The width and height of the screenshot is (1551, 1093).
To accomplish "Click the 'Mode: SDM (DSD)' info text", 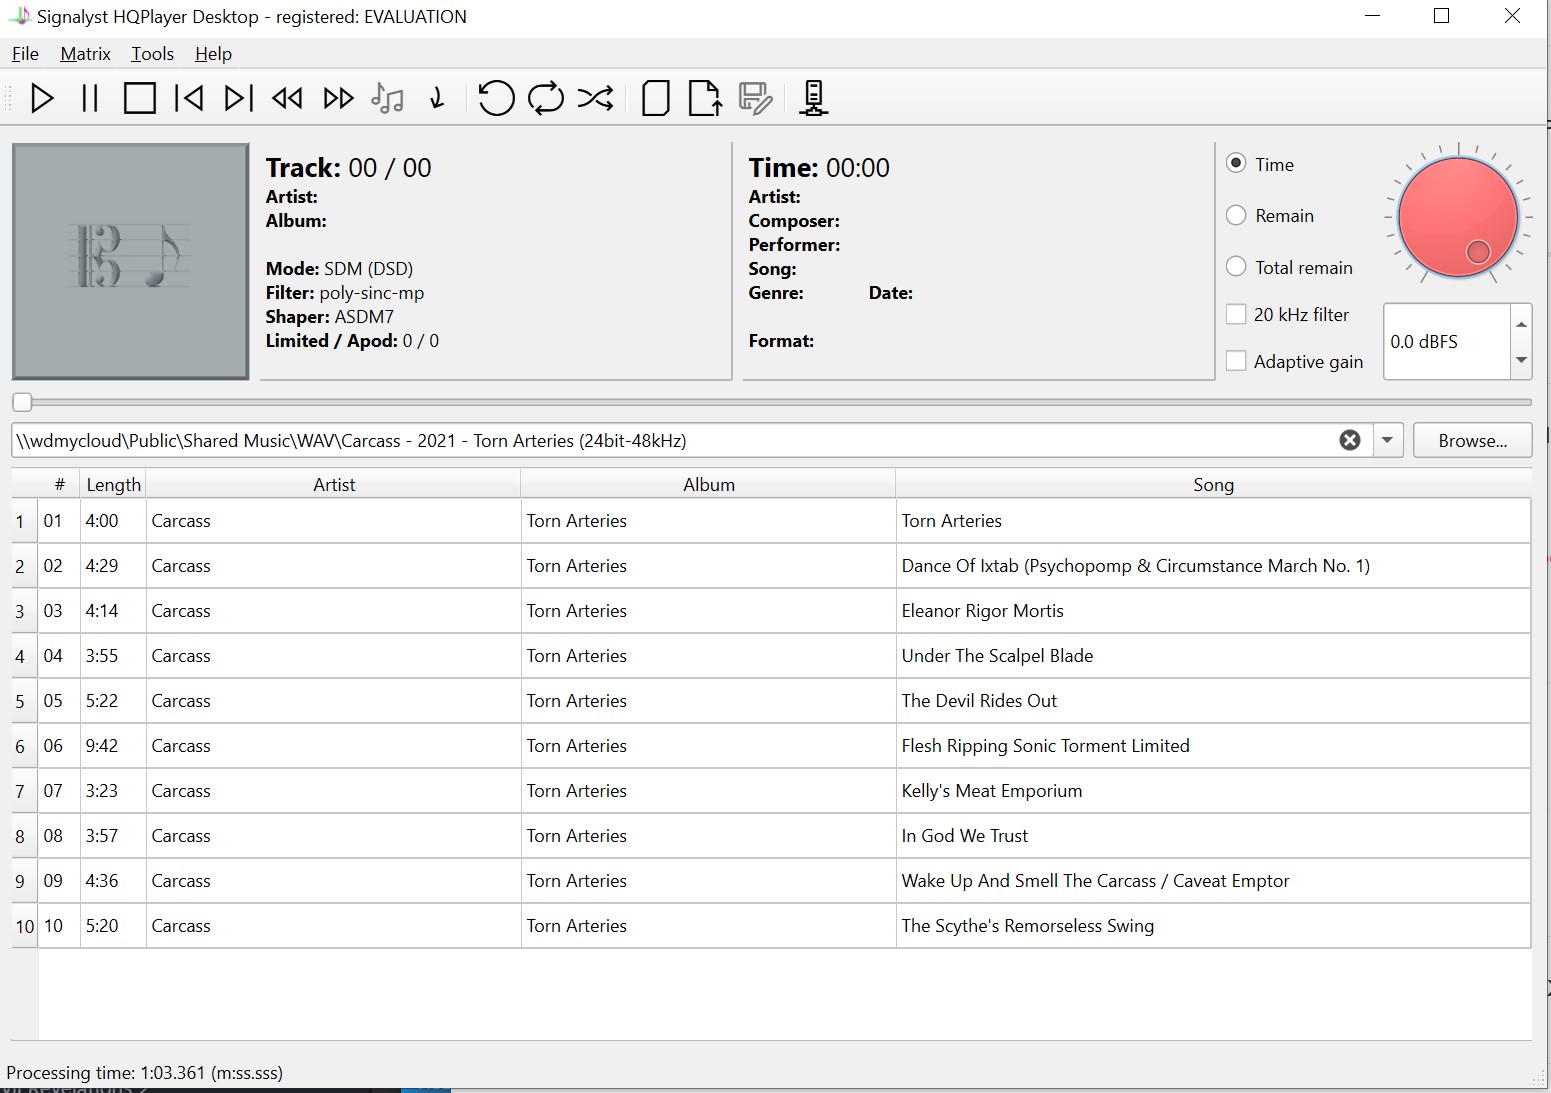I will click(x=339, y=269).
